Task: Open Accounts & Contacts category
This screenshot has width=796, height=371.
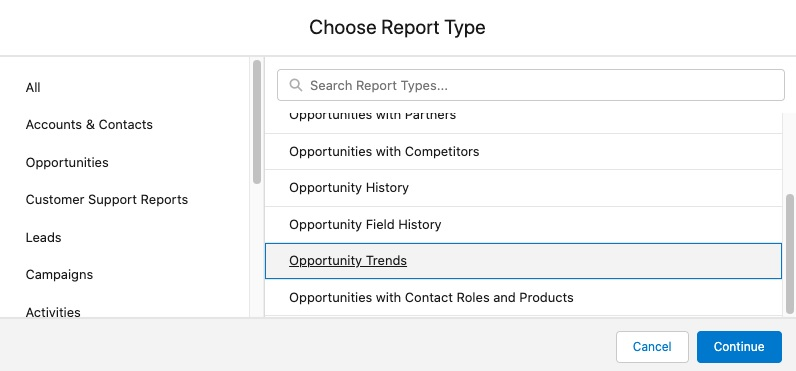Action: pos(89,125)
